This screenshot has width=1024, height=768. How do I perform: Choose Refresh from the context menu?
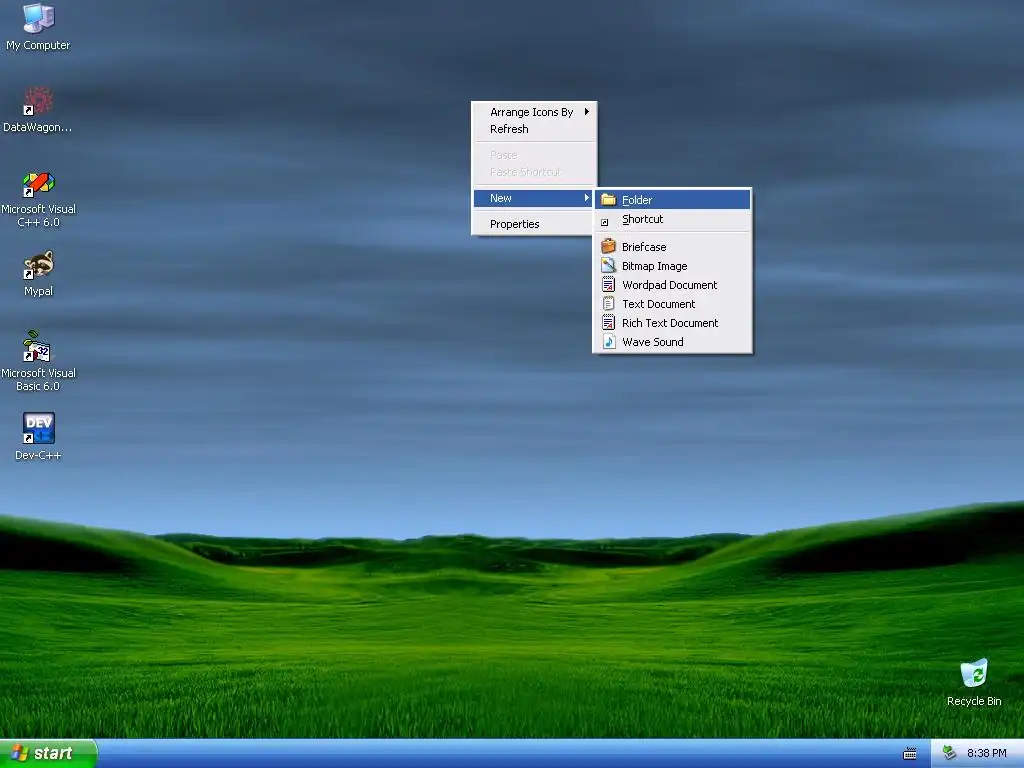point(534,129)
